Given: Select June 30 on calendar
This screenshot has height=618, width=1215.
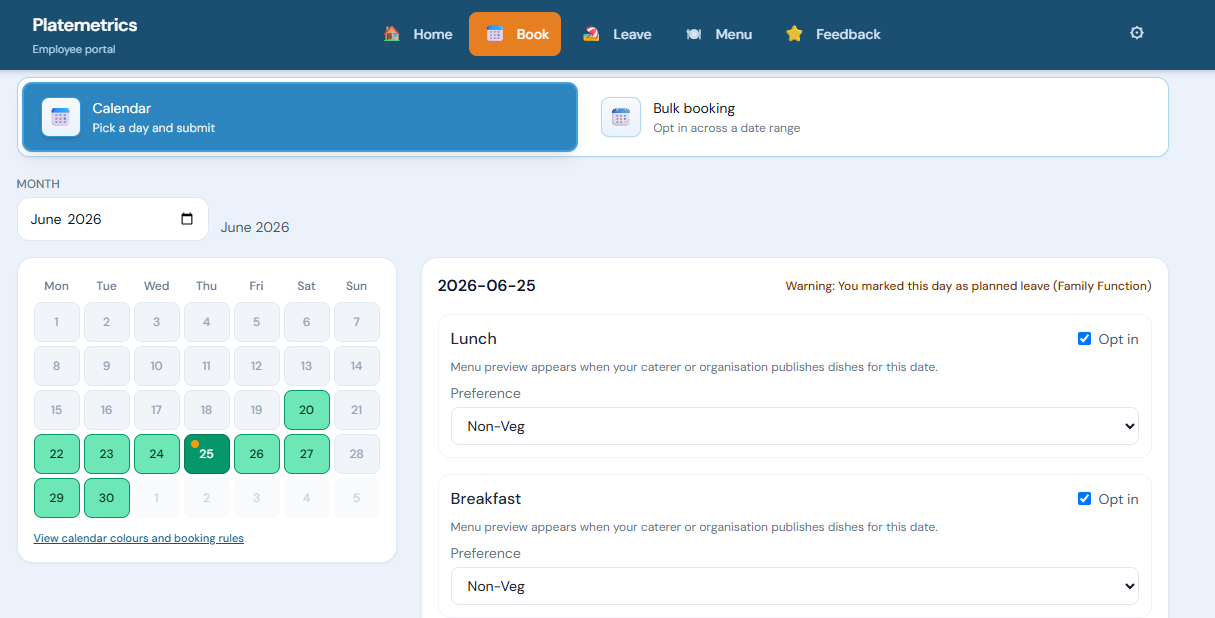Looking at the screenshot, I should click(x=107, y=498).
